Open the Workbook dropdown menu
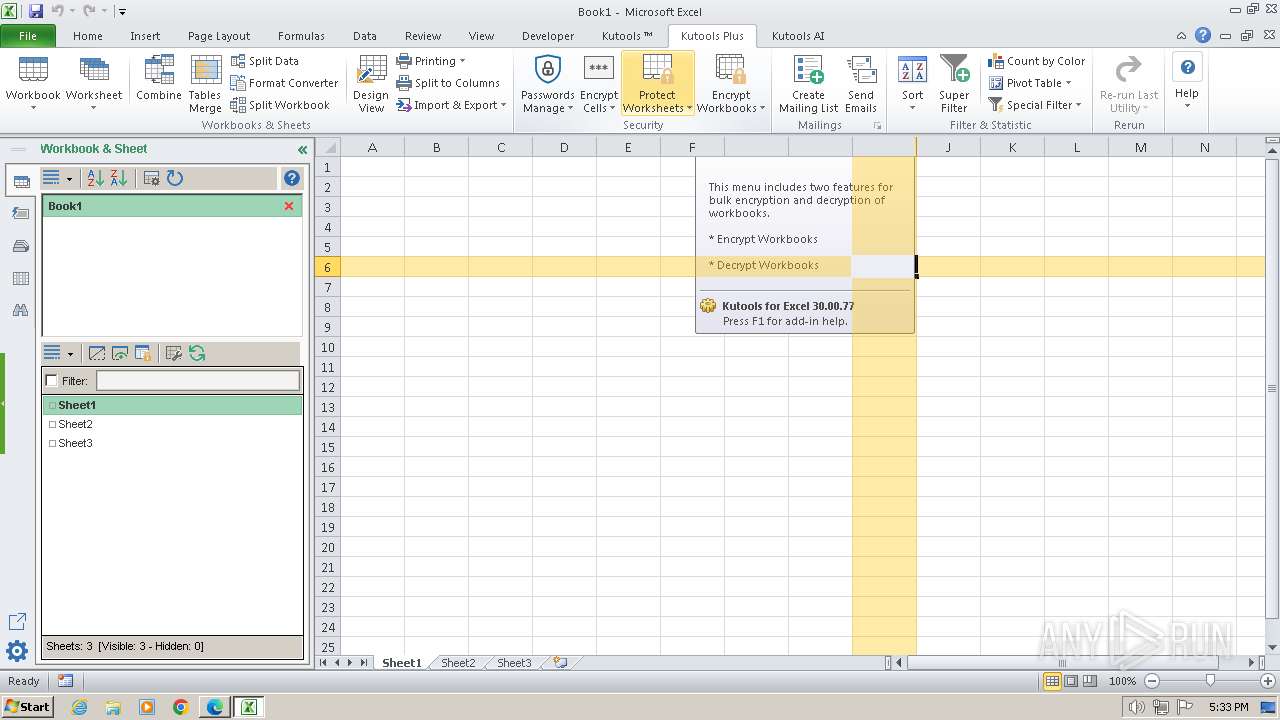This screenshot has height=720, width=1280. [33, 84]
